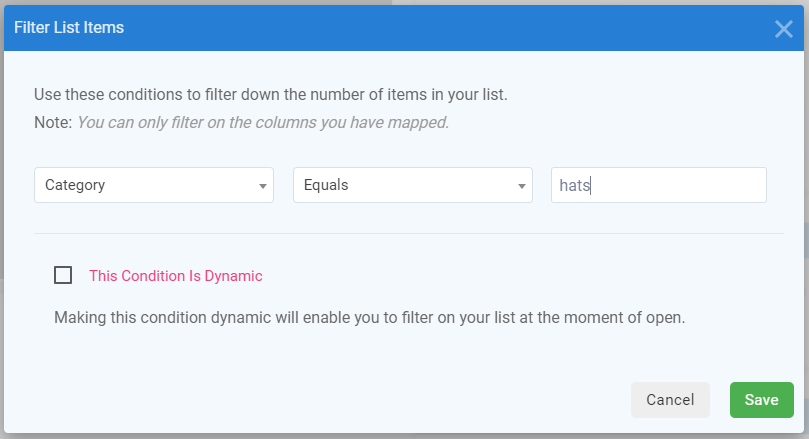Cancel the filter dialog

670,400
